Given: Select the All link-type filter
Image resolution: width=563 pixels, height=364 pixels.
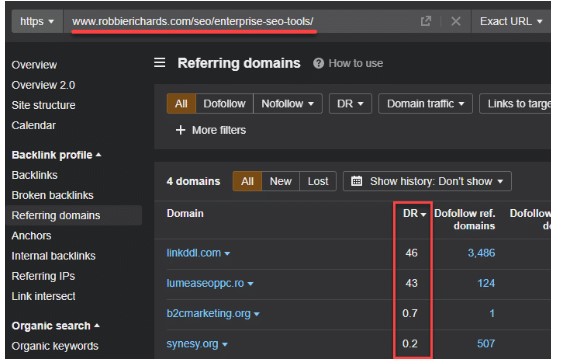Looking at the screenshot, I should click(x=181, y=104).
